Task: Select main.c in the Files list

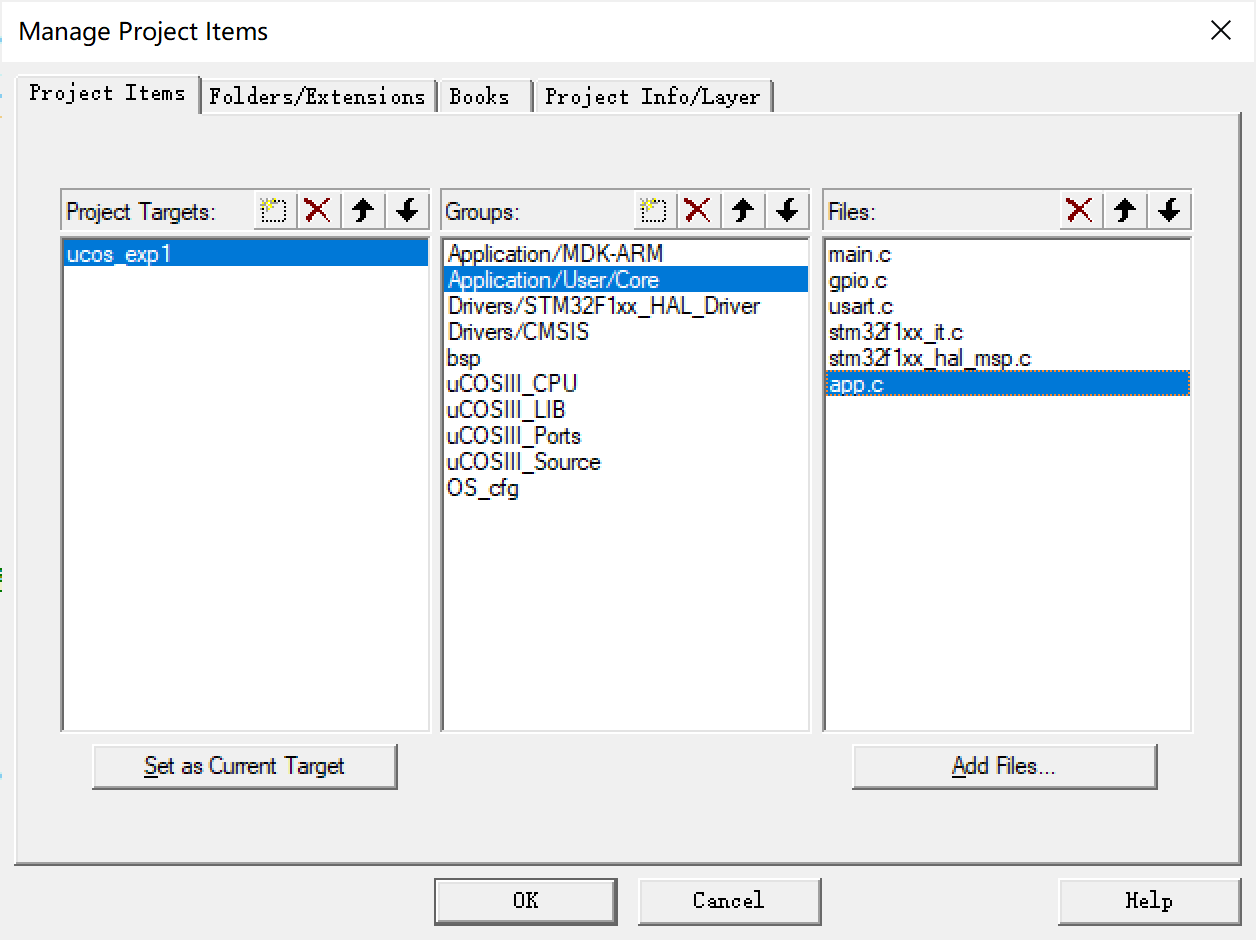Action: pyautogui.click(x=859, y=254)
